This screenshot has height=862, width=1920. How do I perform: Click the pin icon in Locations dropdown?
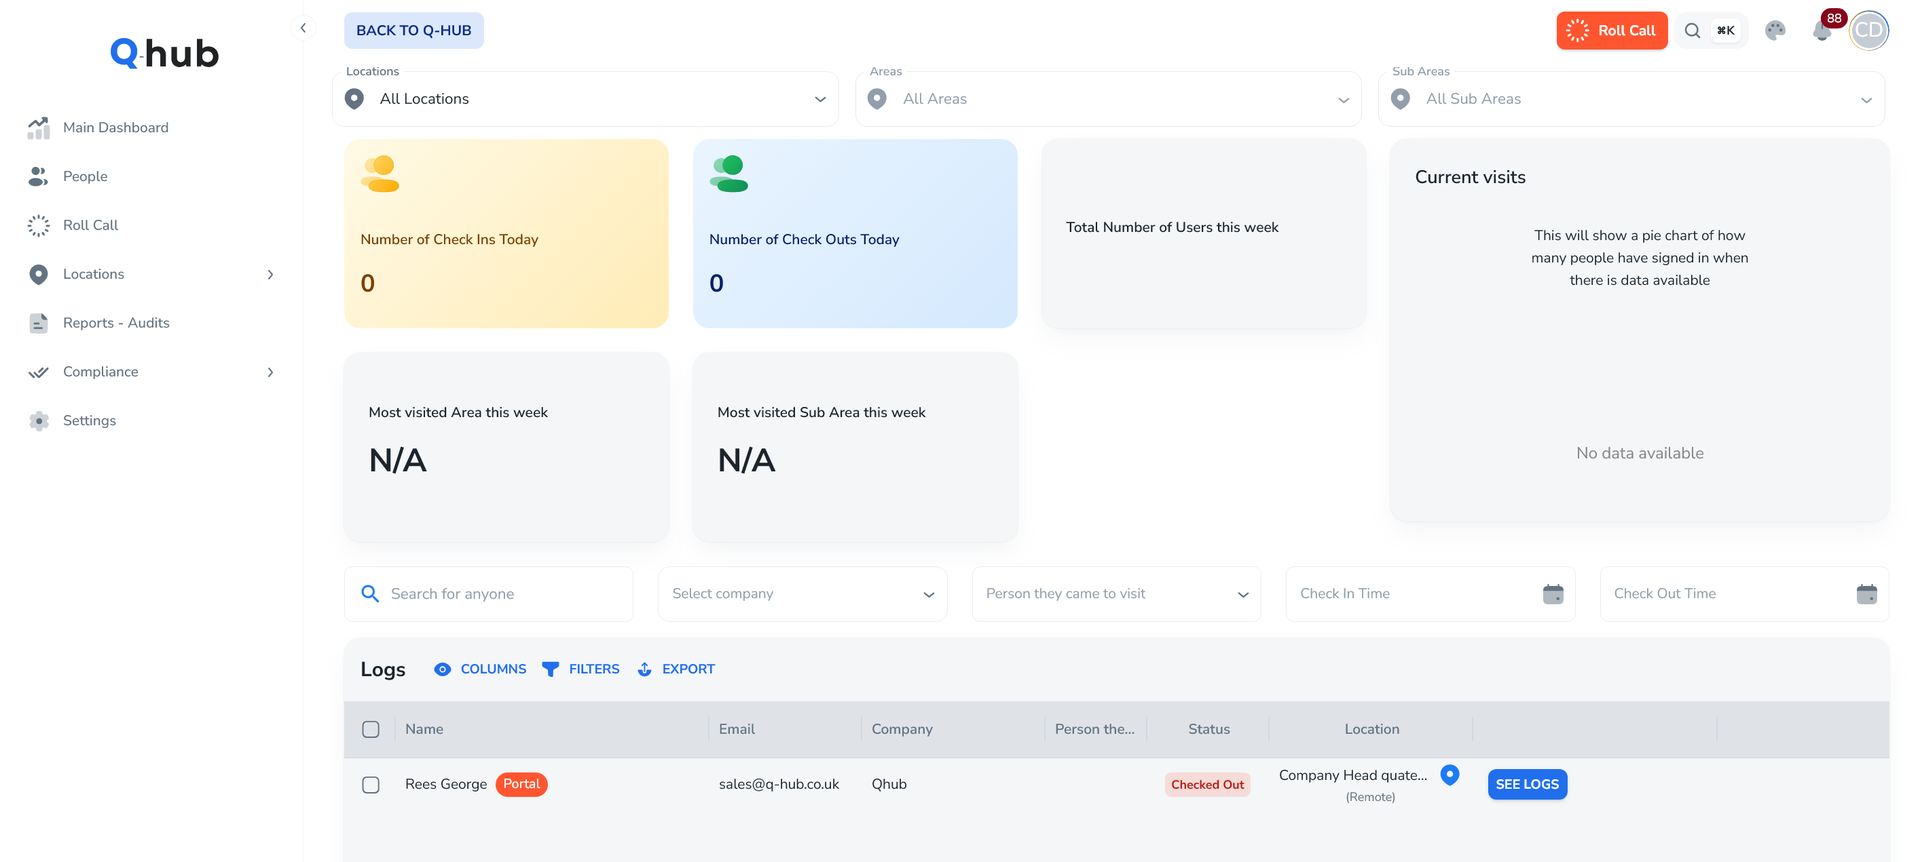click(354, 99)
